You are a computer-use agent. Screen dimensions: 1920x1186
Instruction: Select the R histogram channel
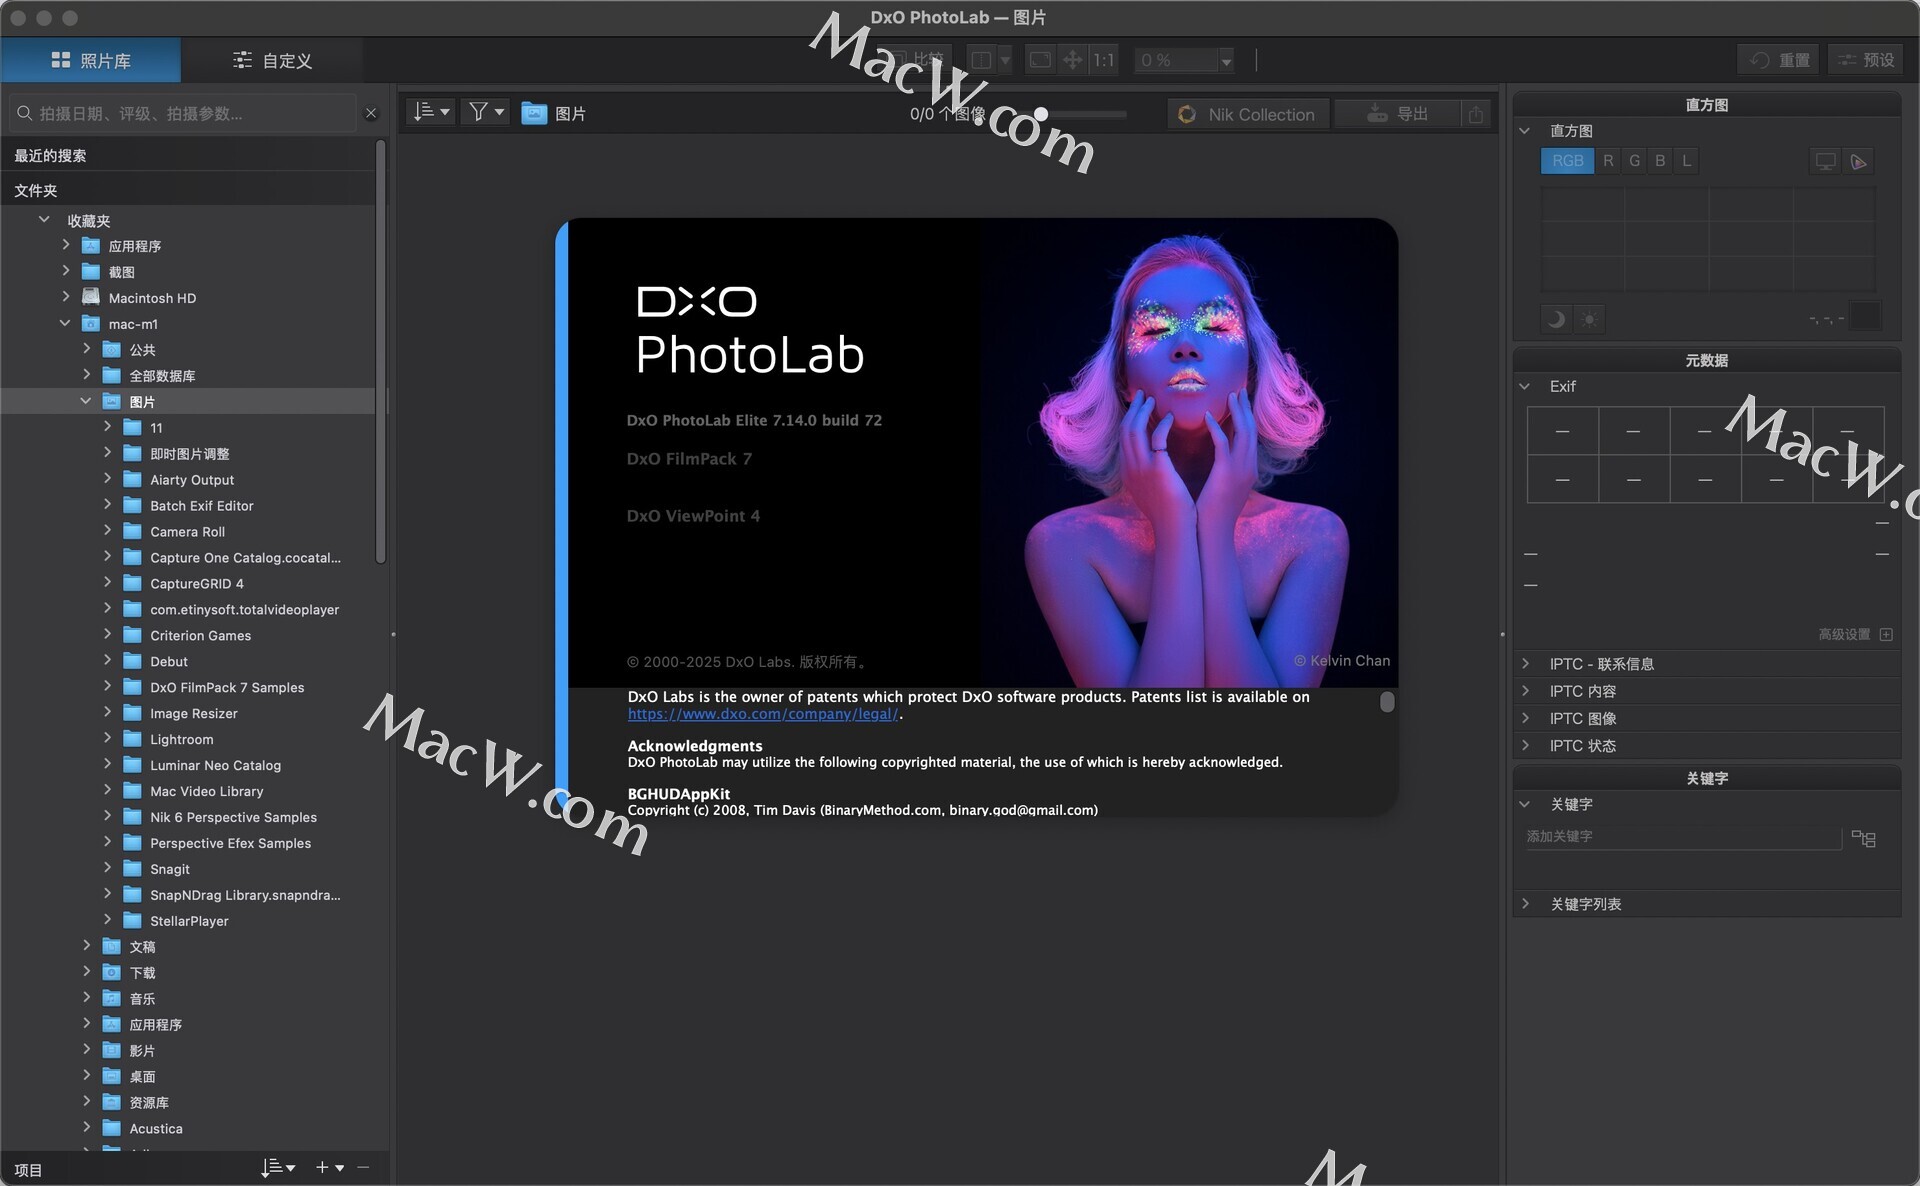pos(1608,161)
